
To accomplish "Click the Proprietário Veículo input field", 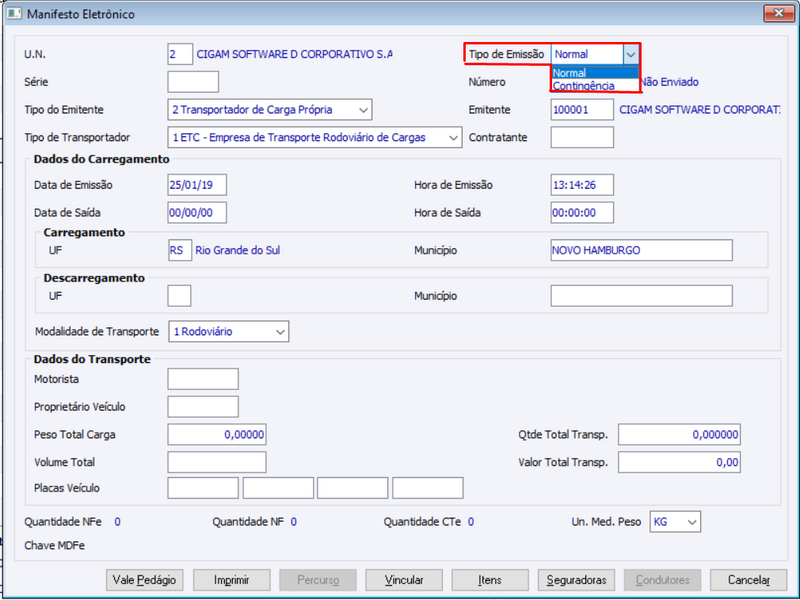I will (203, 407).
